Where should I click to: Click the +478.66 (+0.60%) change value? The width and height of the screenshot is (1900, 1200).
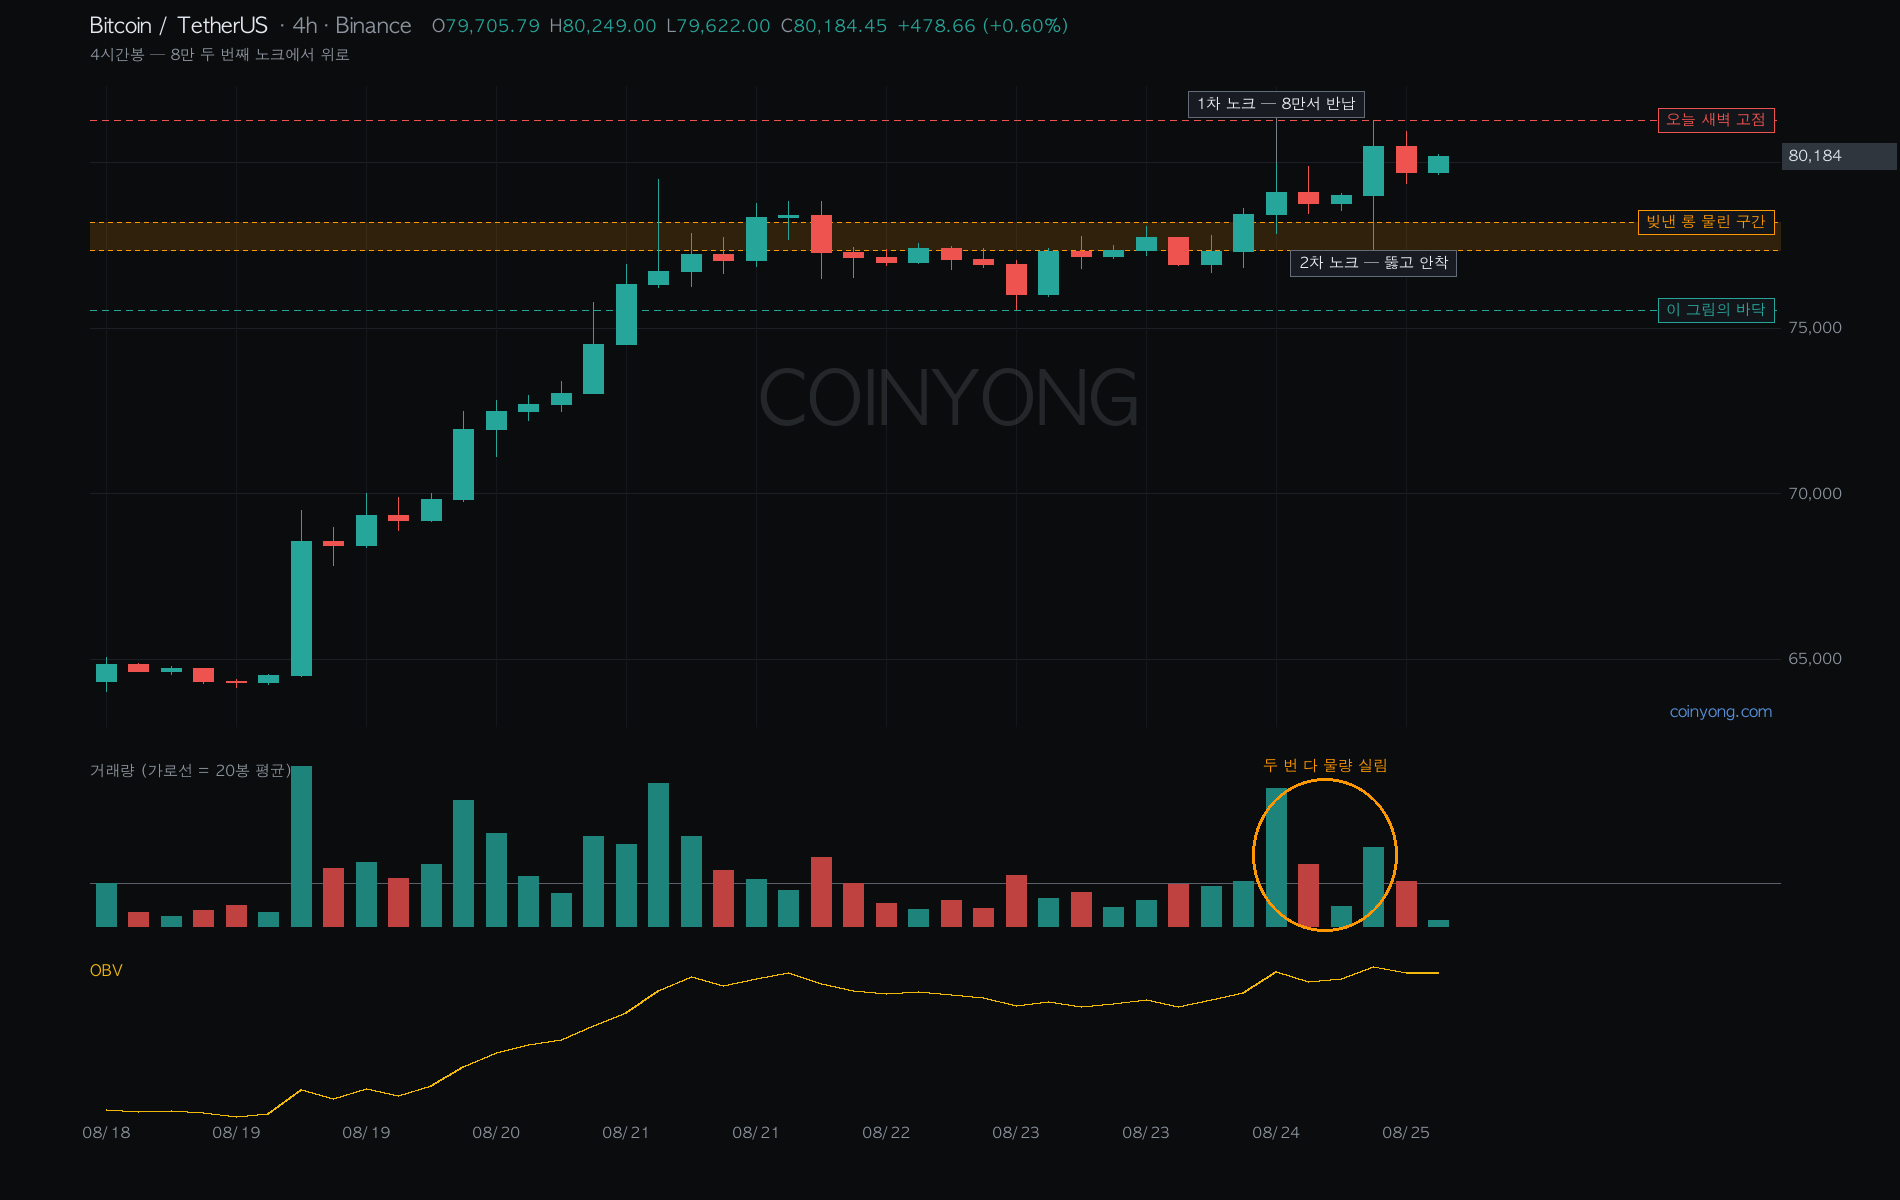point(983,26)
